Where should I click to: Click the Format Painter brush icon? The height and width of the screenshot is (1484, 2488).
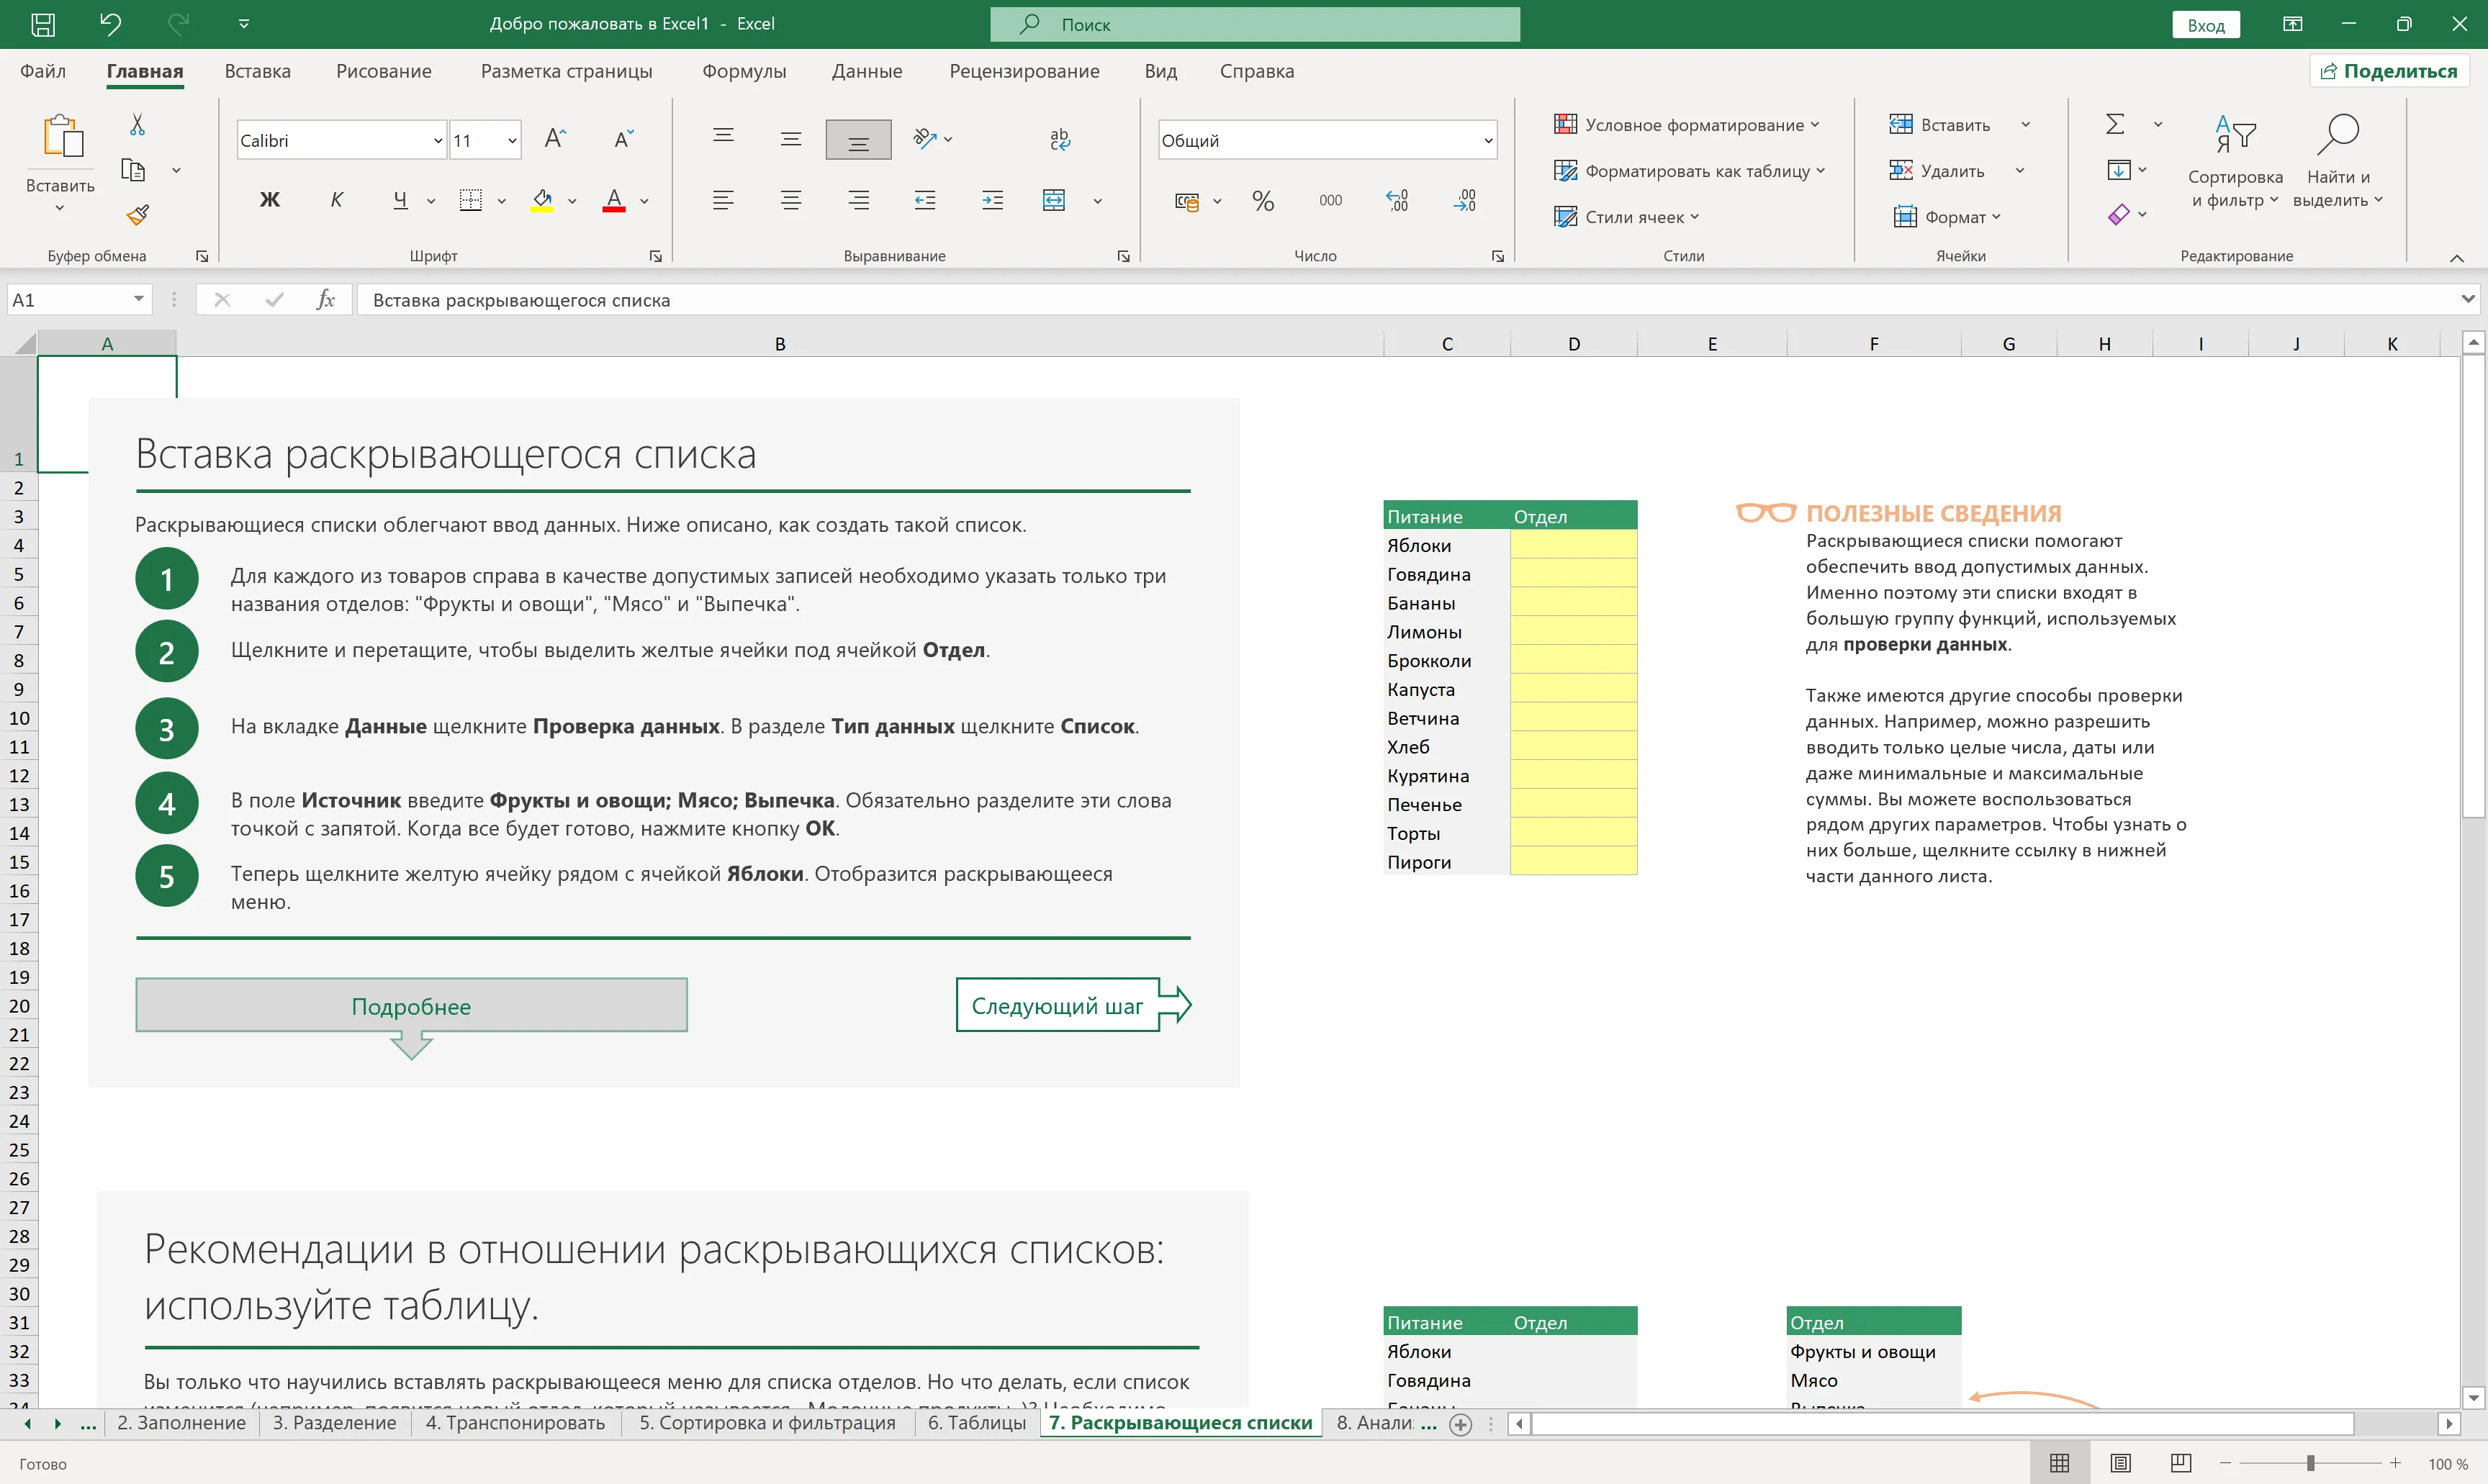tap(138, 214)
